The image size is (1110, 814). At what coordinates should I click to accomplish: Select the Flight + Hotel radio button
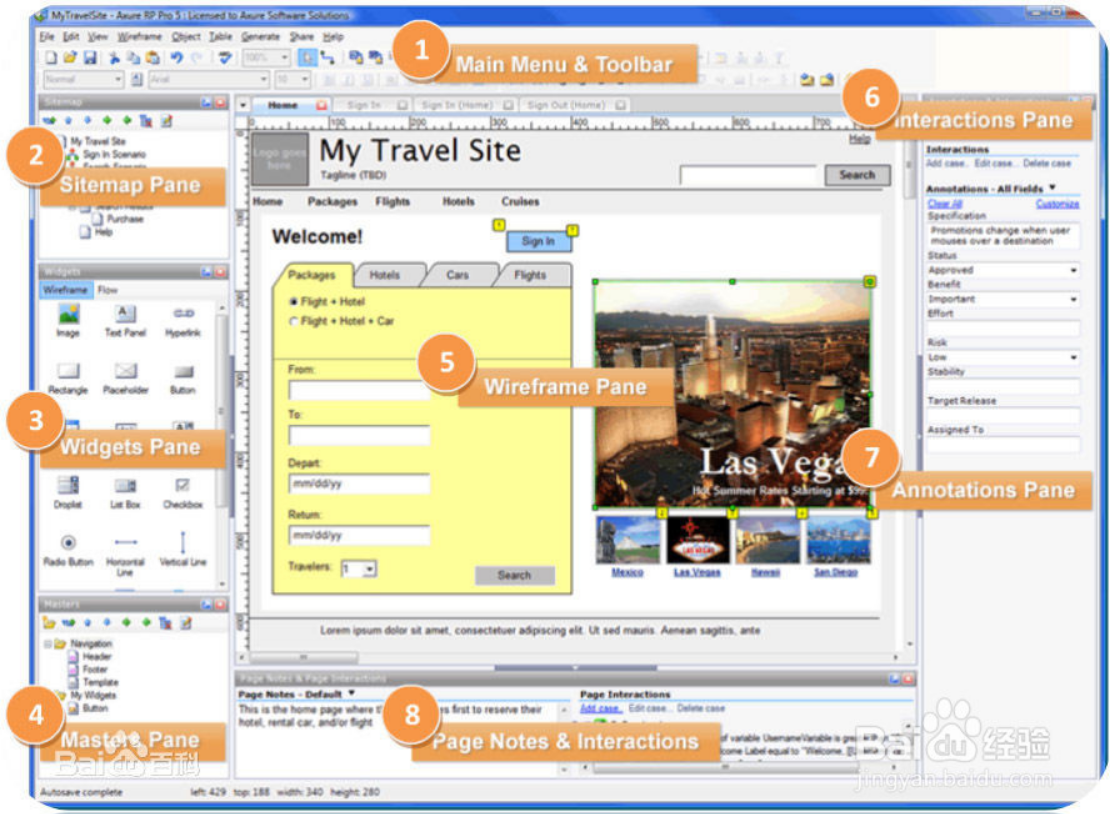294,302
